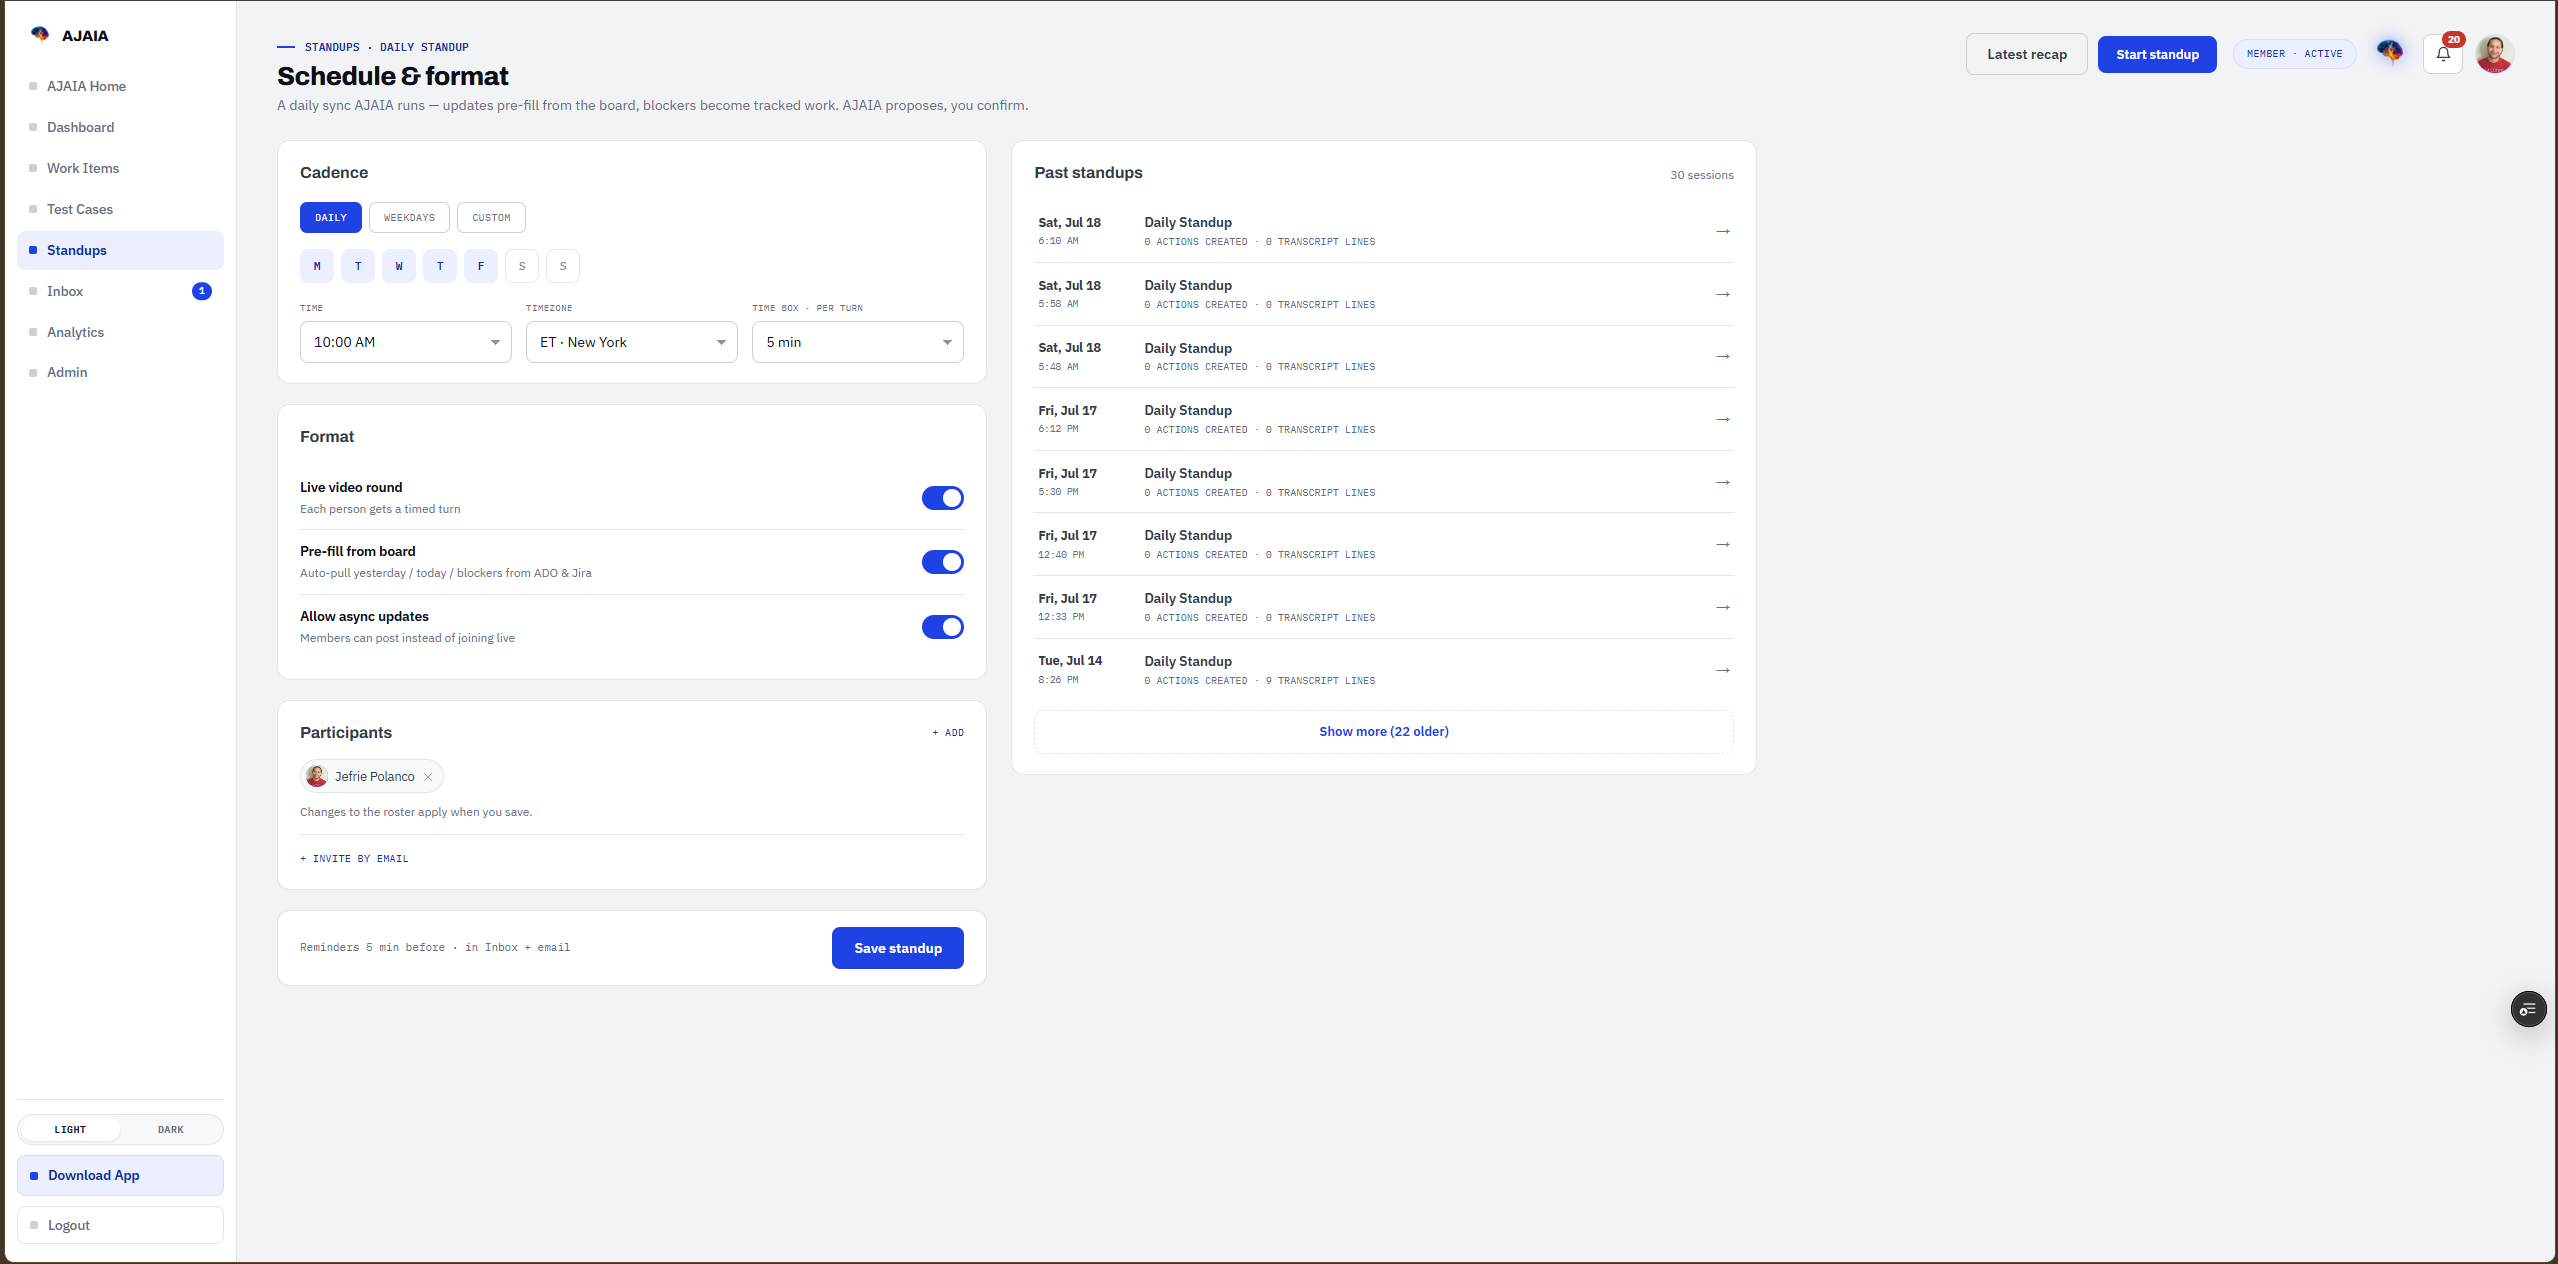Screen dimensions: 2558x1264
Task: Click the + Add participants link
Action: coord(948,733)
